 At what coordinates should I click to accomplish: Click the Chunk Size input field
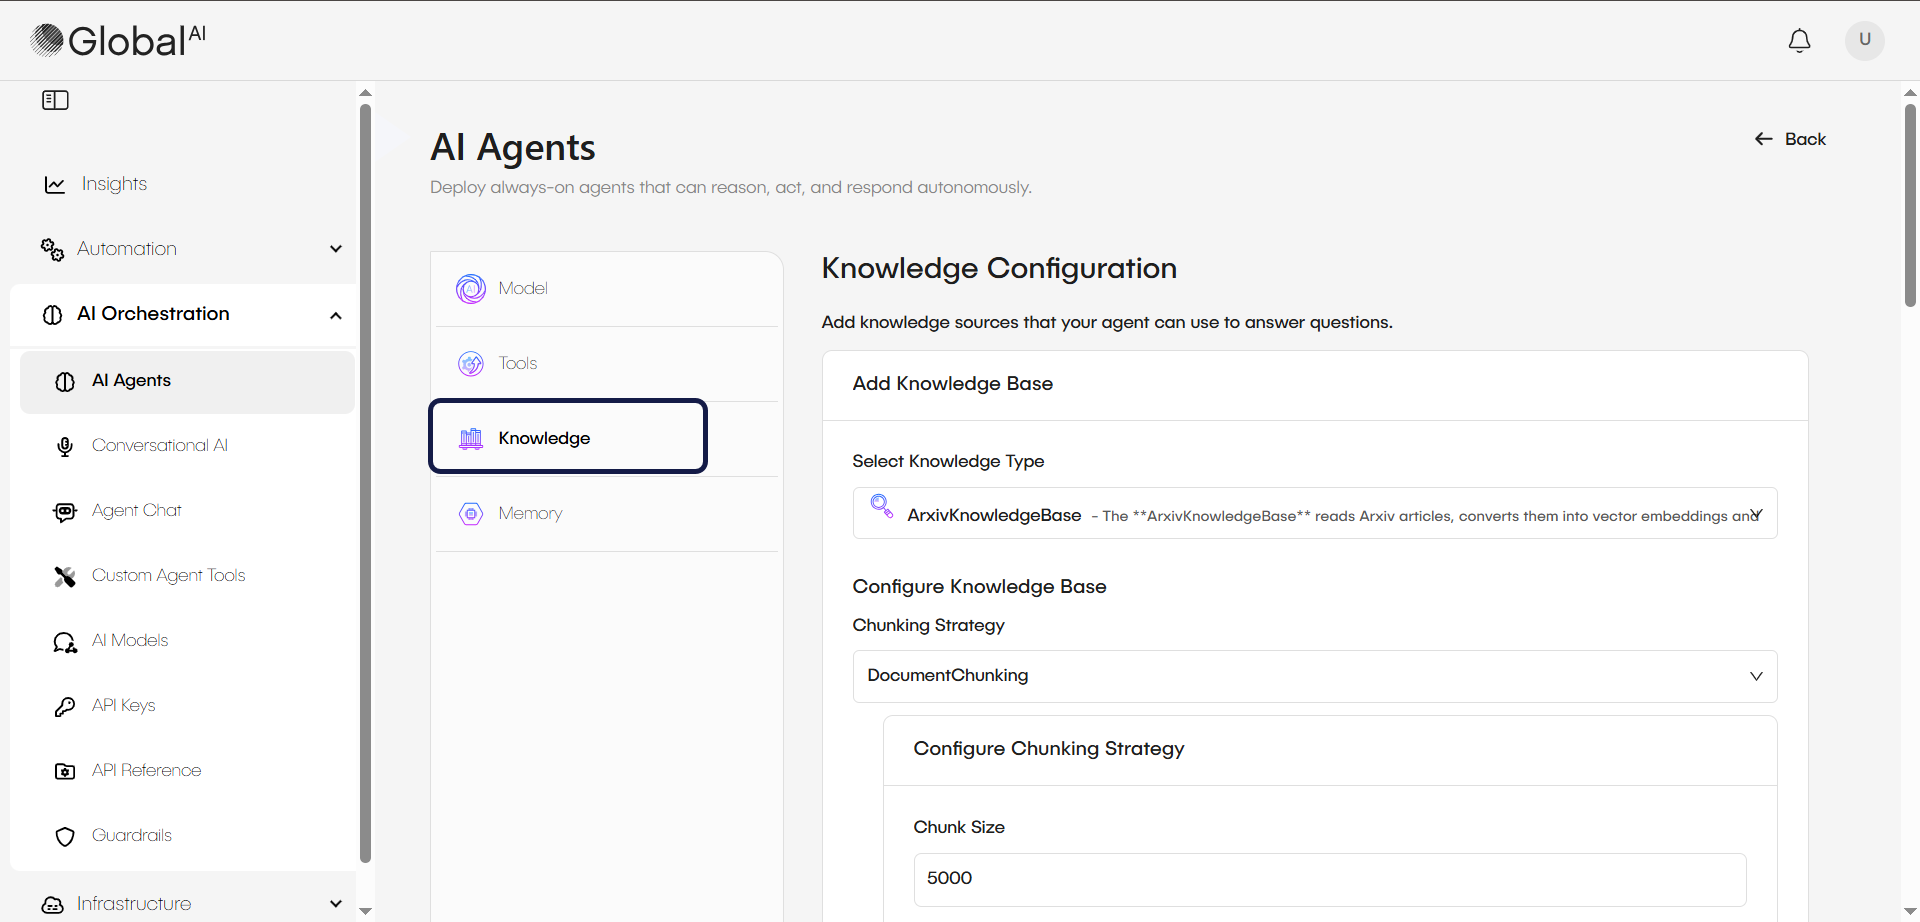[x=1328, y=879]
